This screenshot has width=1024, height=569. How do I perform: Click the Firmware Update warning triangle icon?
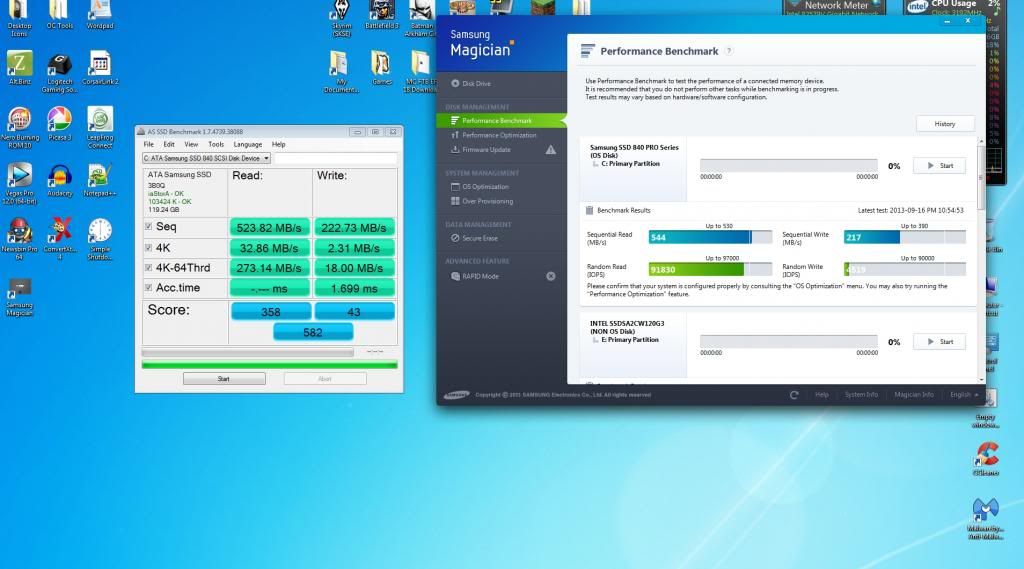[x=551, y=150]
